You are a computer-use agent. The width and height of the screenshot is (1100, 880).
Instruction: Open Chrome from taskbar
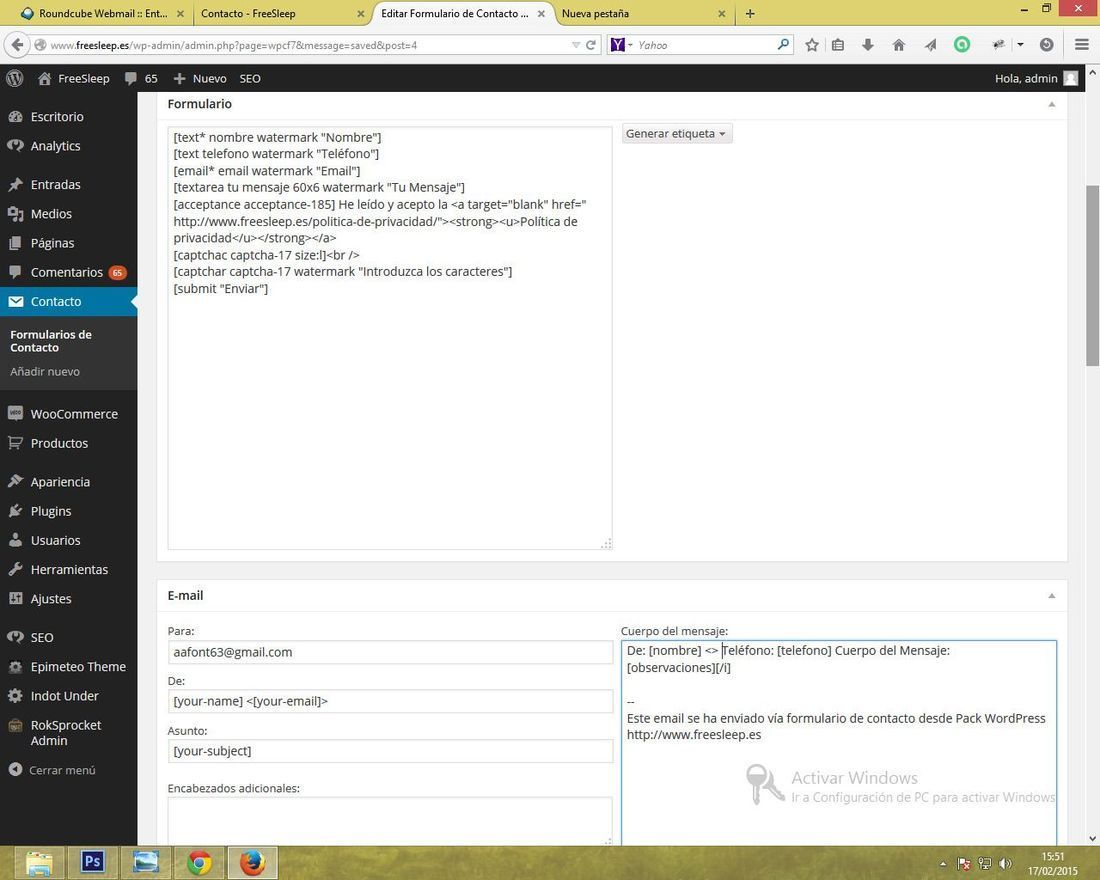pyautogui.click(x=199, y=862)
